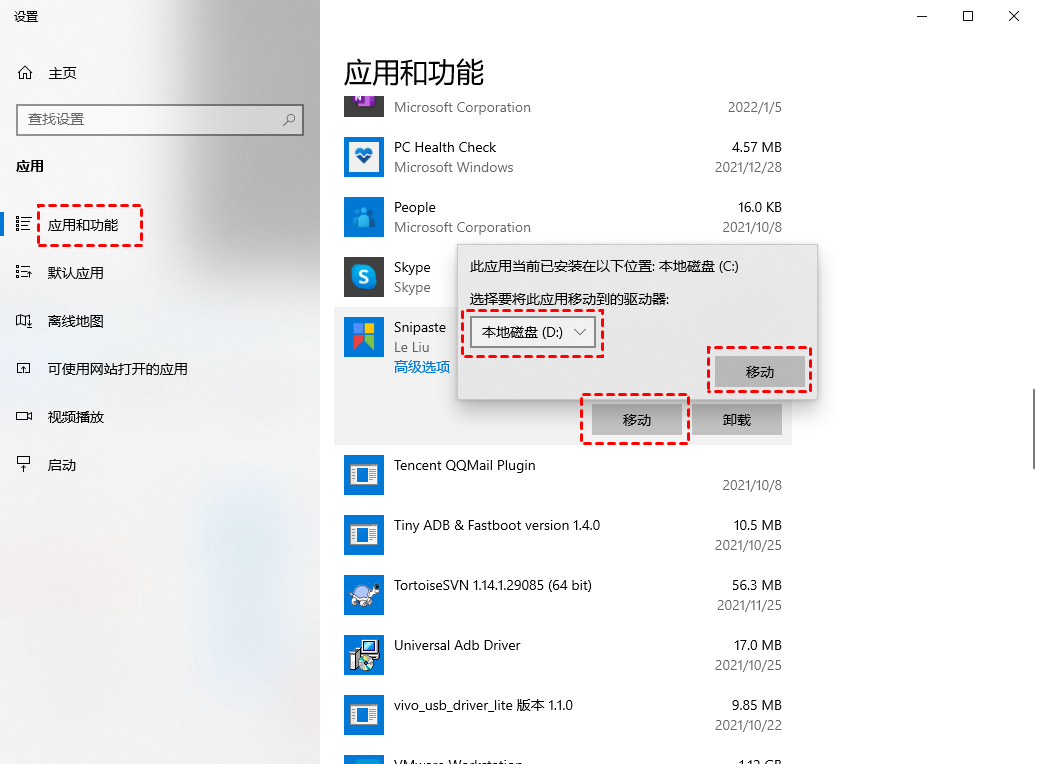
Task: Click the 2021/10/22 install date
Action: (748, 725)
